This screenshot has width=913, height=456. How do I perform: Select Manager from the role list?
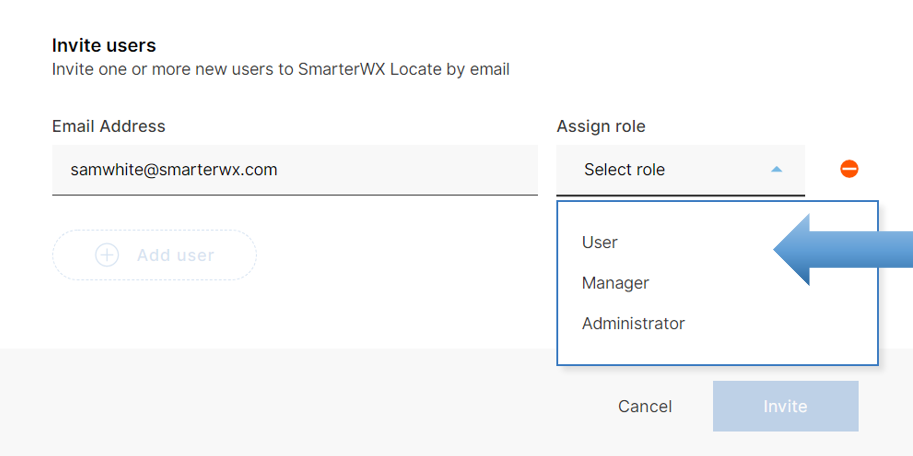[615, 283]
